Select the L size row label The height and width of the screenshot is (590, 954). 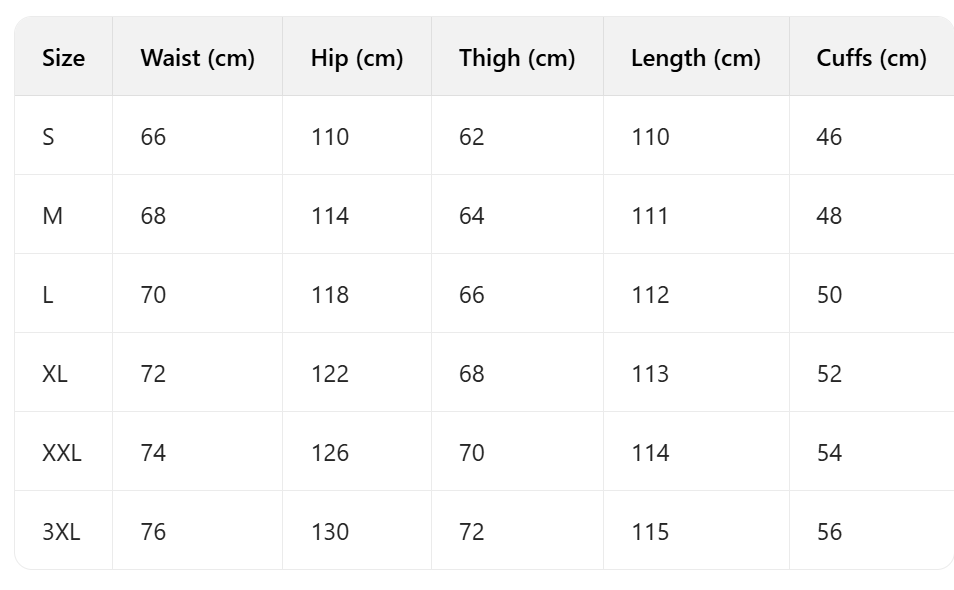coord(48,295)
